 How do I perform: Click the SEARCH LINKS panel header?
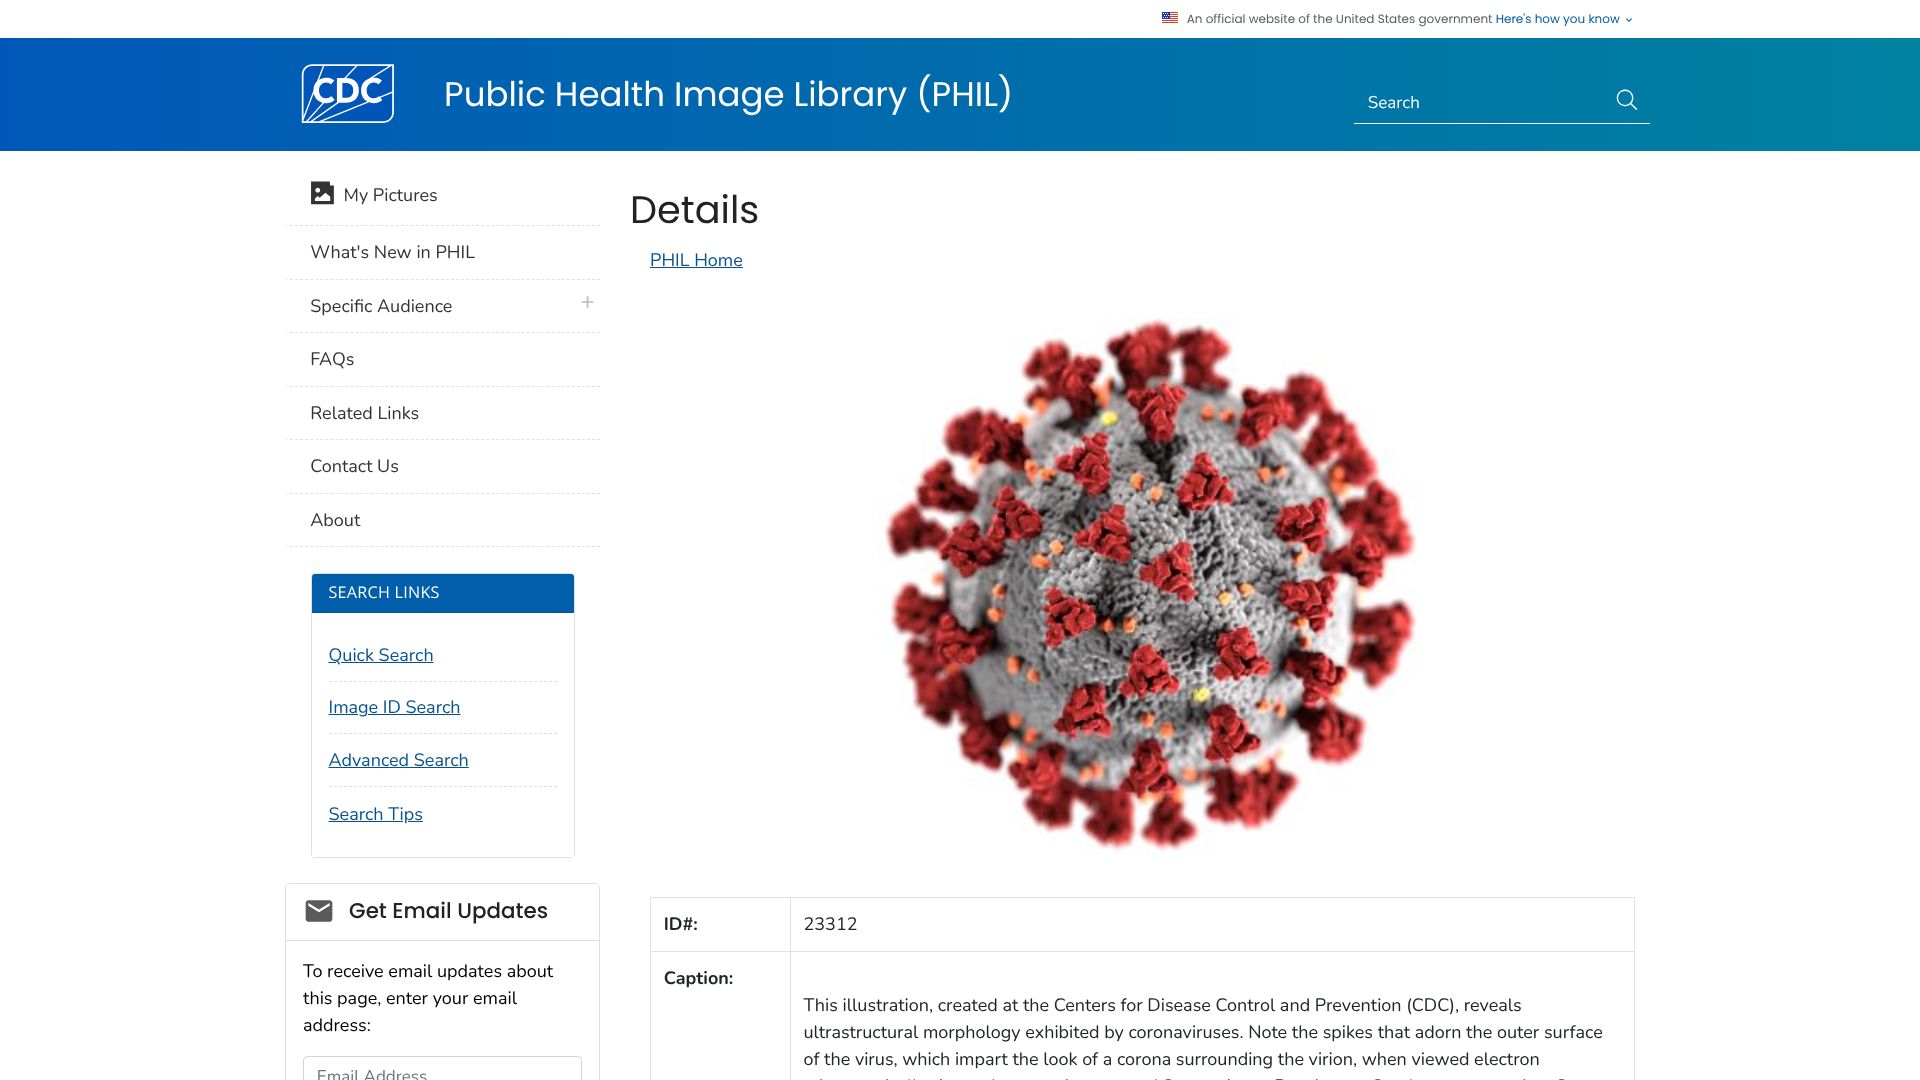coord(443,593)
